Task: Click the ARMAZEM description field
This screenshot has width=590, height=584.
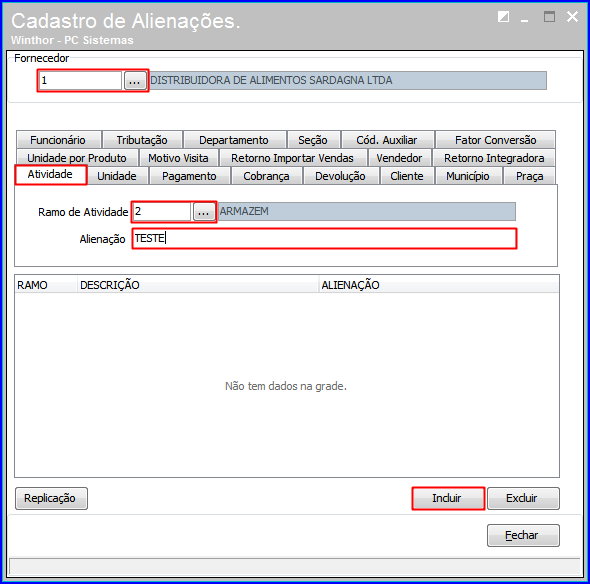Action: click(x=366, y=211)
